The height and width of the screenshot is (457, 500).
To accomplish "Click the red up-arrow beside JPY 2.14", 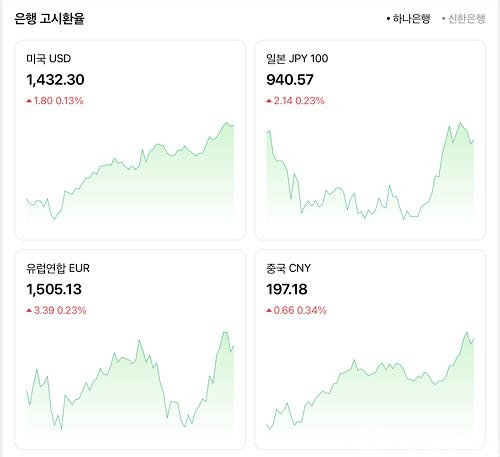I will pos(269,101).
